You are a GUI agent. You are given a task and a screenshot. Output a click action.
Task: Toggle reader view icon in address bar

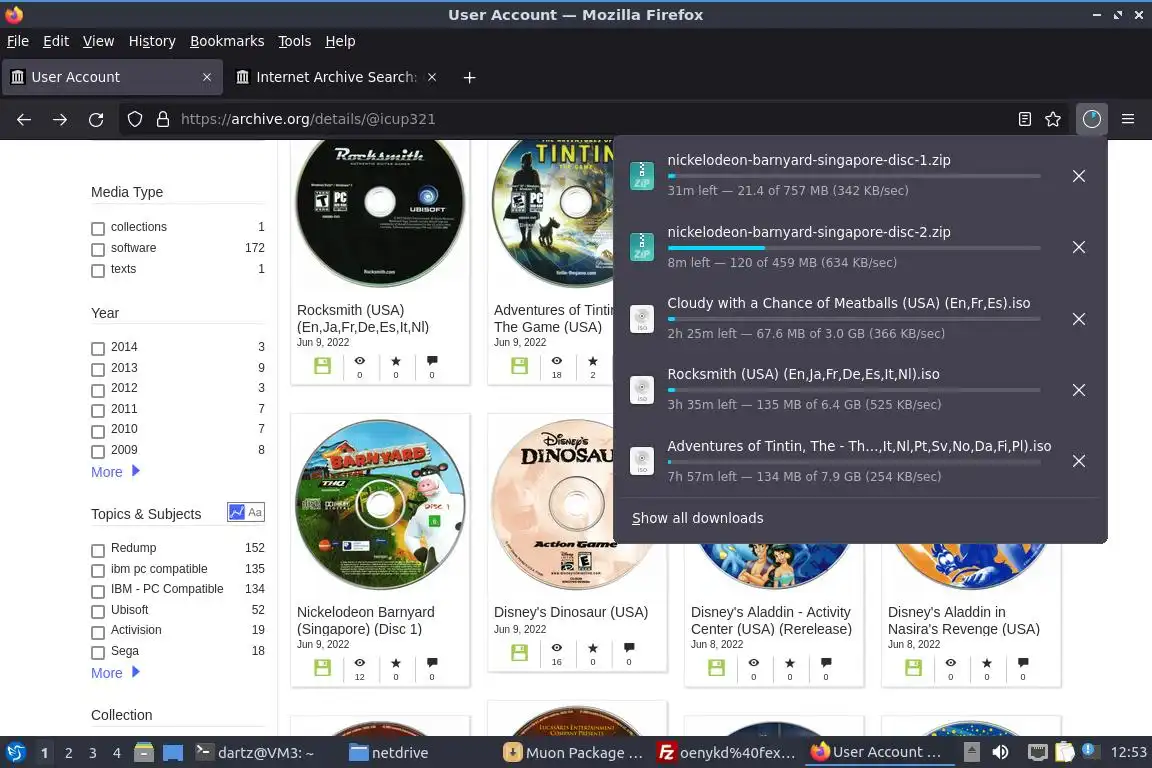click(x=1024, y=119)
